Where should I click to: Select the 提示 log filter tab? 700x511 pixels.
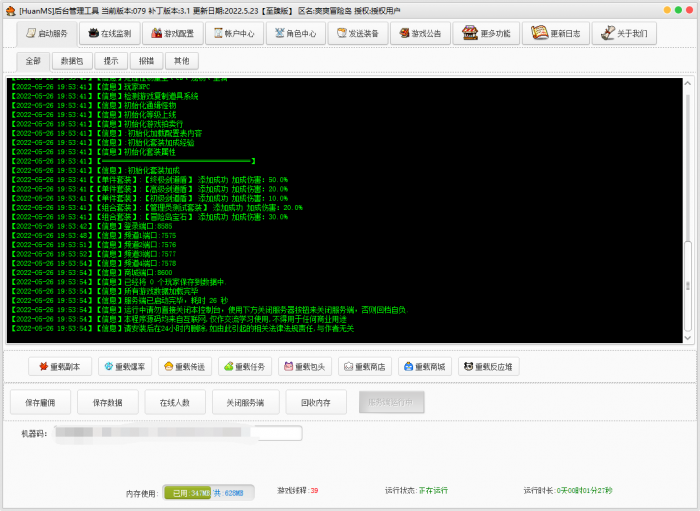111,61
